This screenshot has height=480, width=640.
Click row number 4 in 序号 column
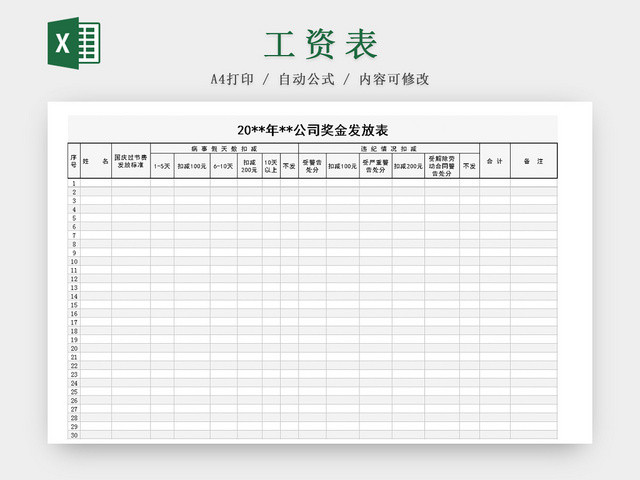coord(74,209)
